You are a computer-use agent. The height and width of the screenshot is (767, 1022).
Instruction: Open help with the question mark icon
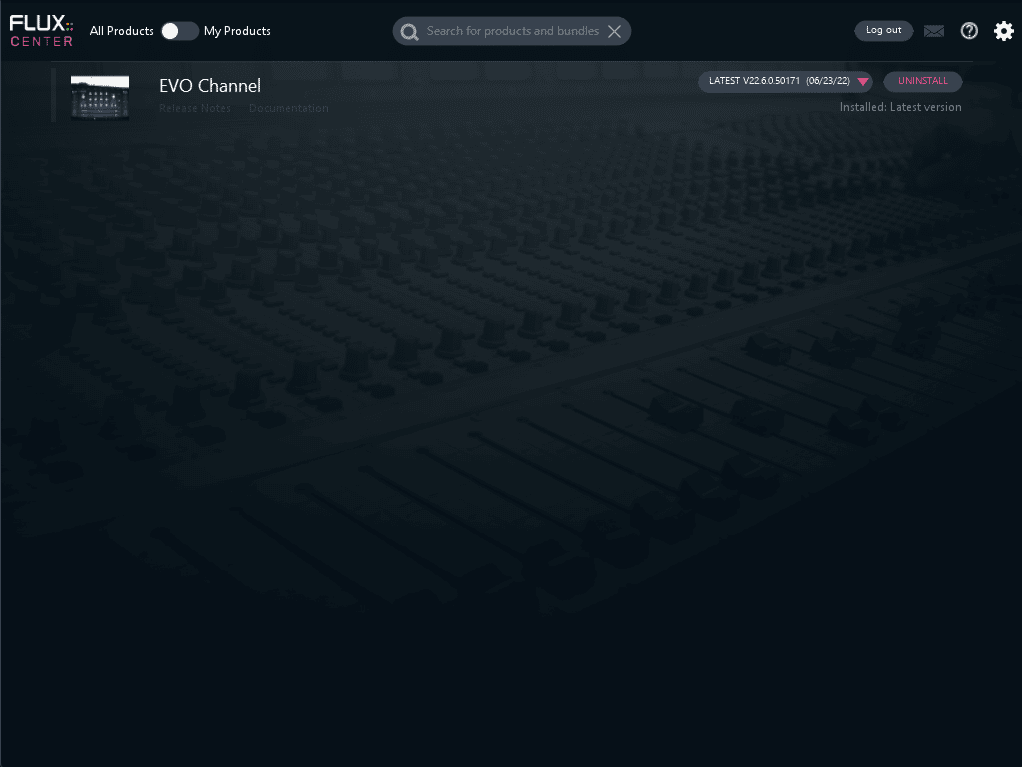[969, 31]
